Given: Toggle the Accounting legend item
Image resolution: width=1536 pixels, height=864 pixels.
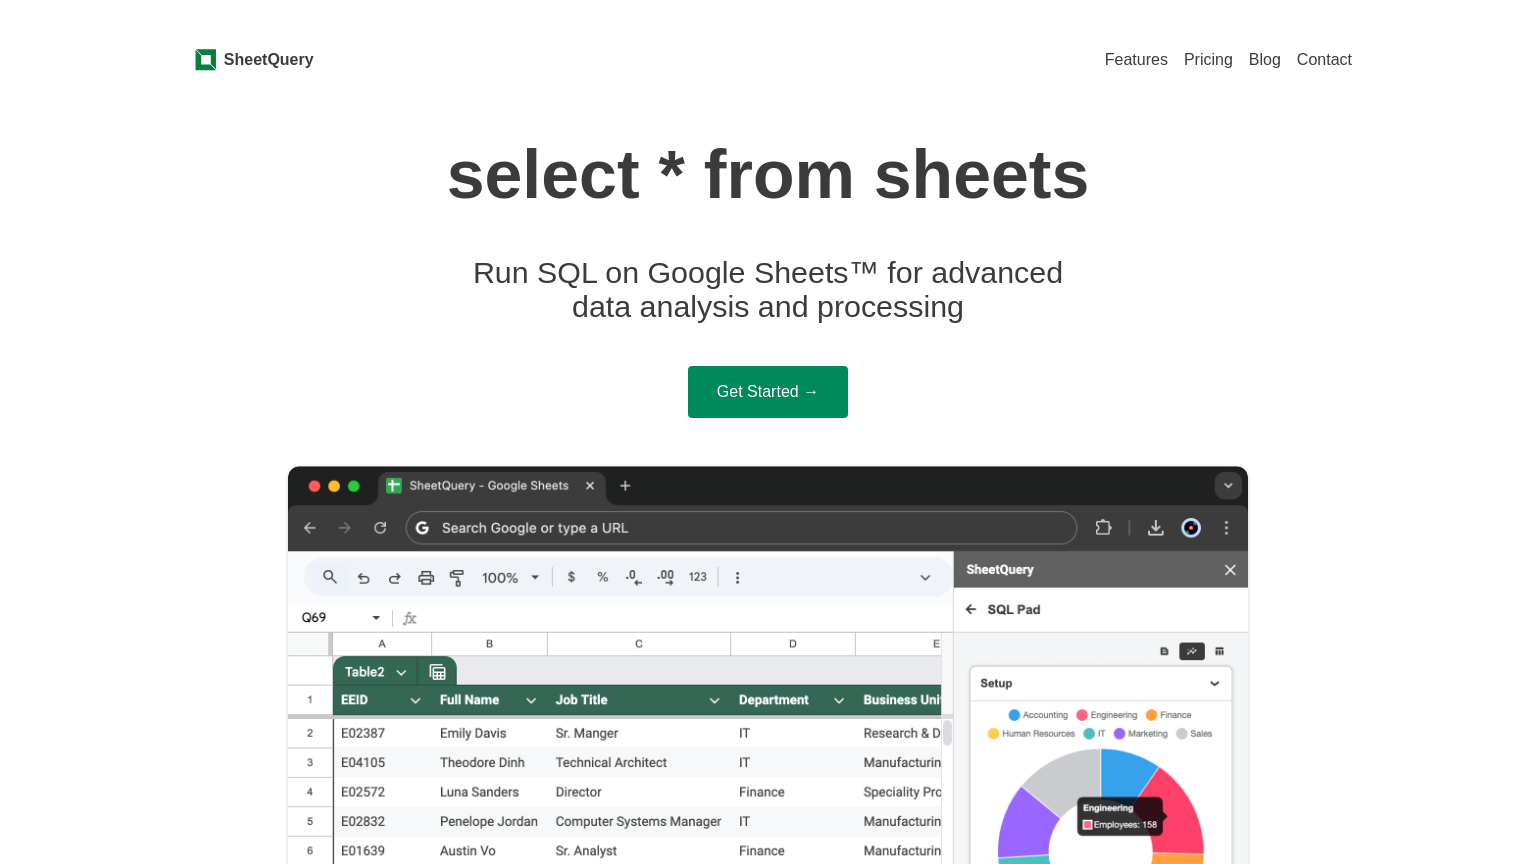Looking at the screenshot, I should (1038, 715).
